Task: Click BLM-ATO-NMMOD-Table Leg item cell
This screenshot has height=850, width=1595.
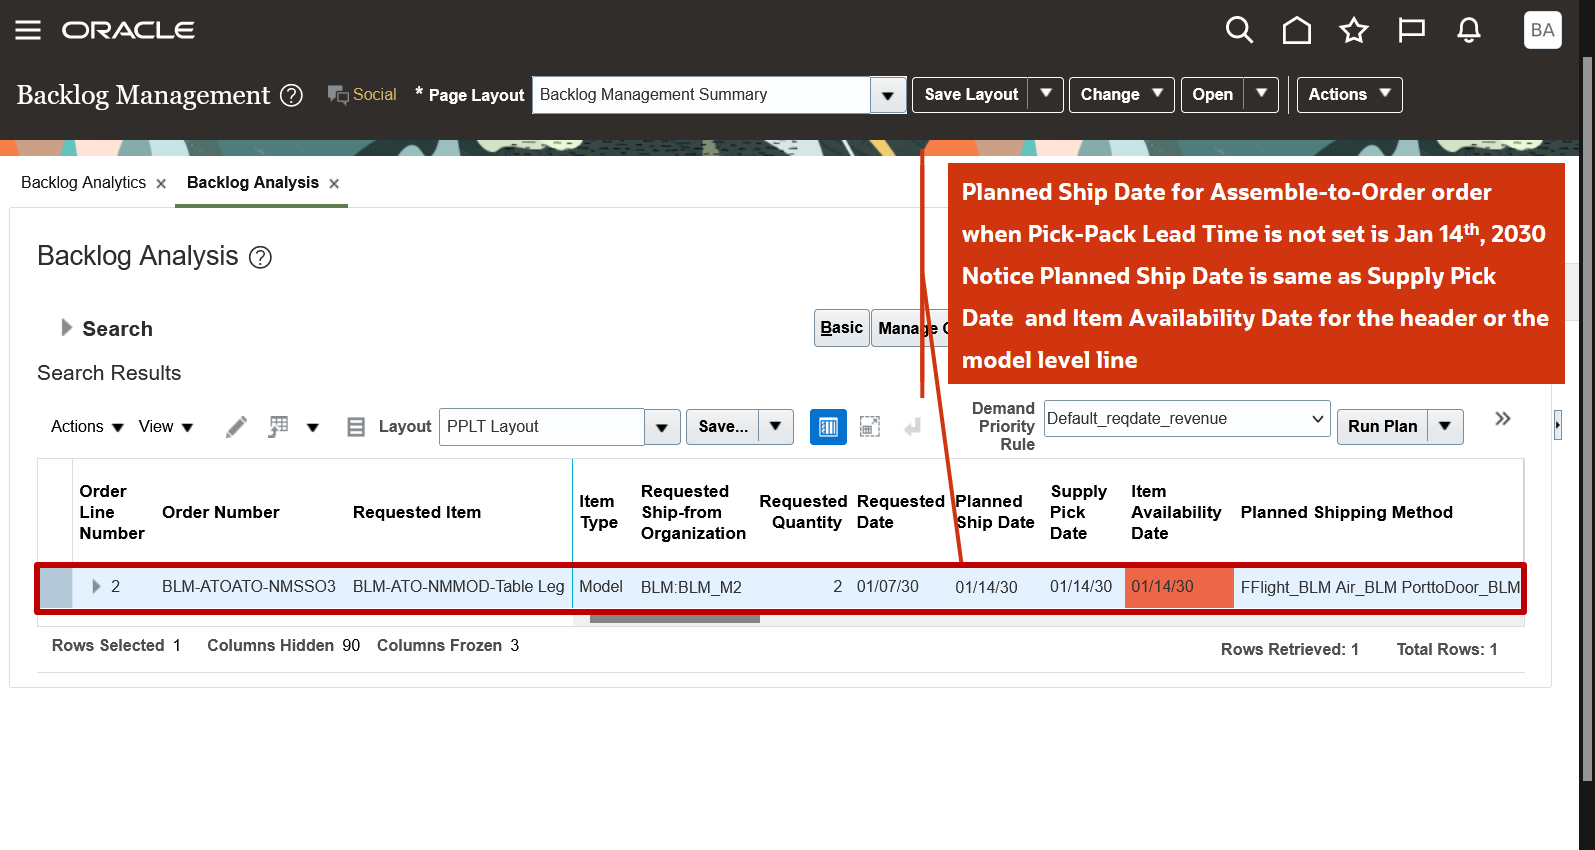Action: click(x=459, y=587)
